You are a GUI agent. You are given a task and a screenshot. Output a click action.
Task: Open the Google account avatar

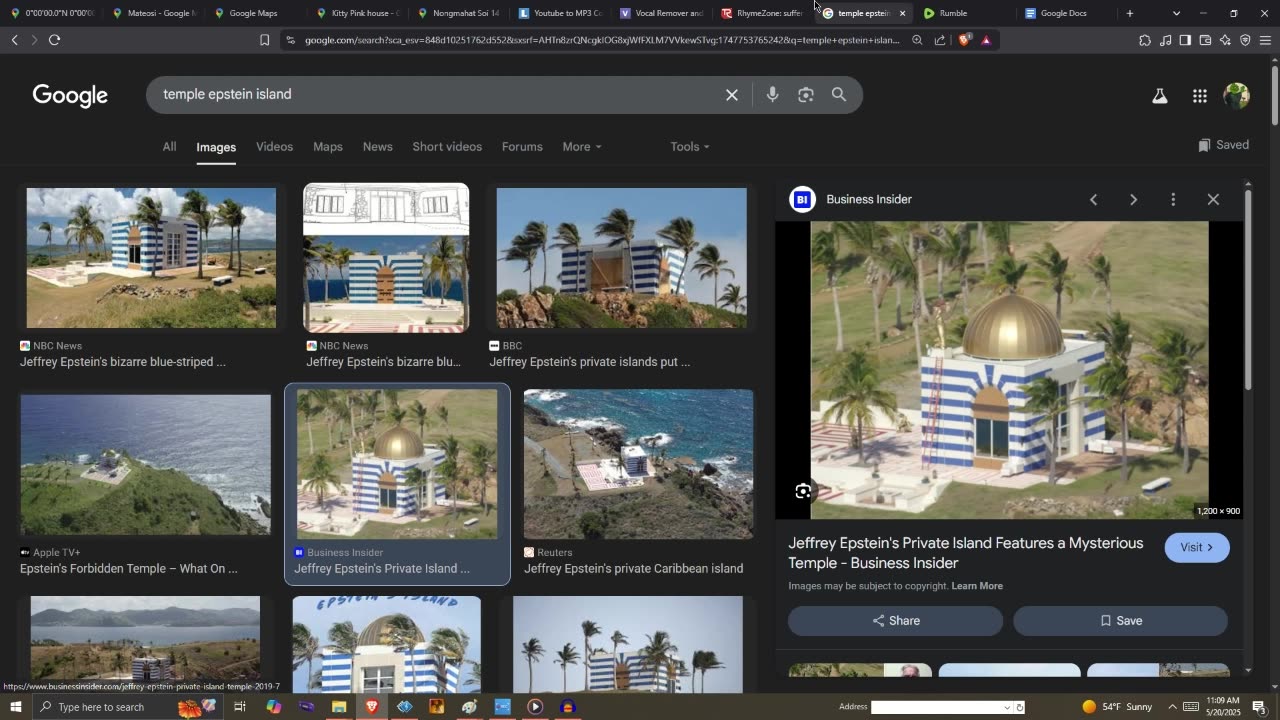click(1237, 96)
